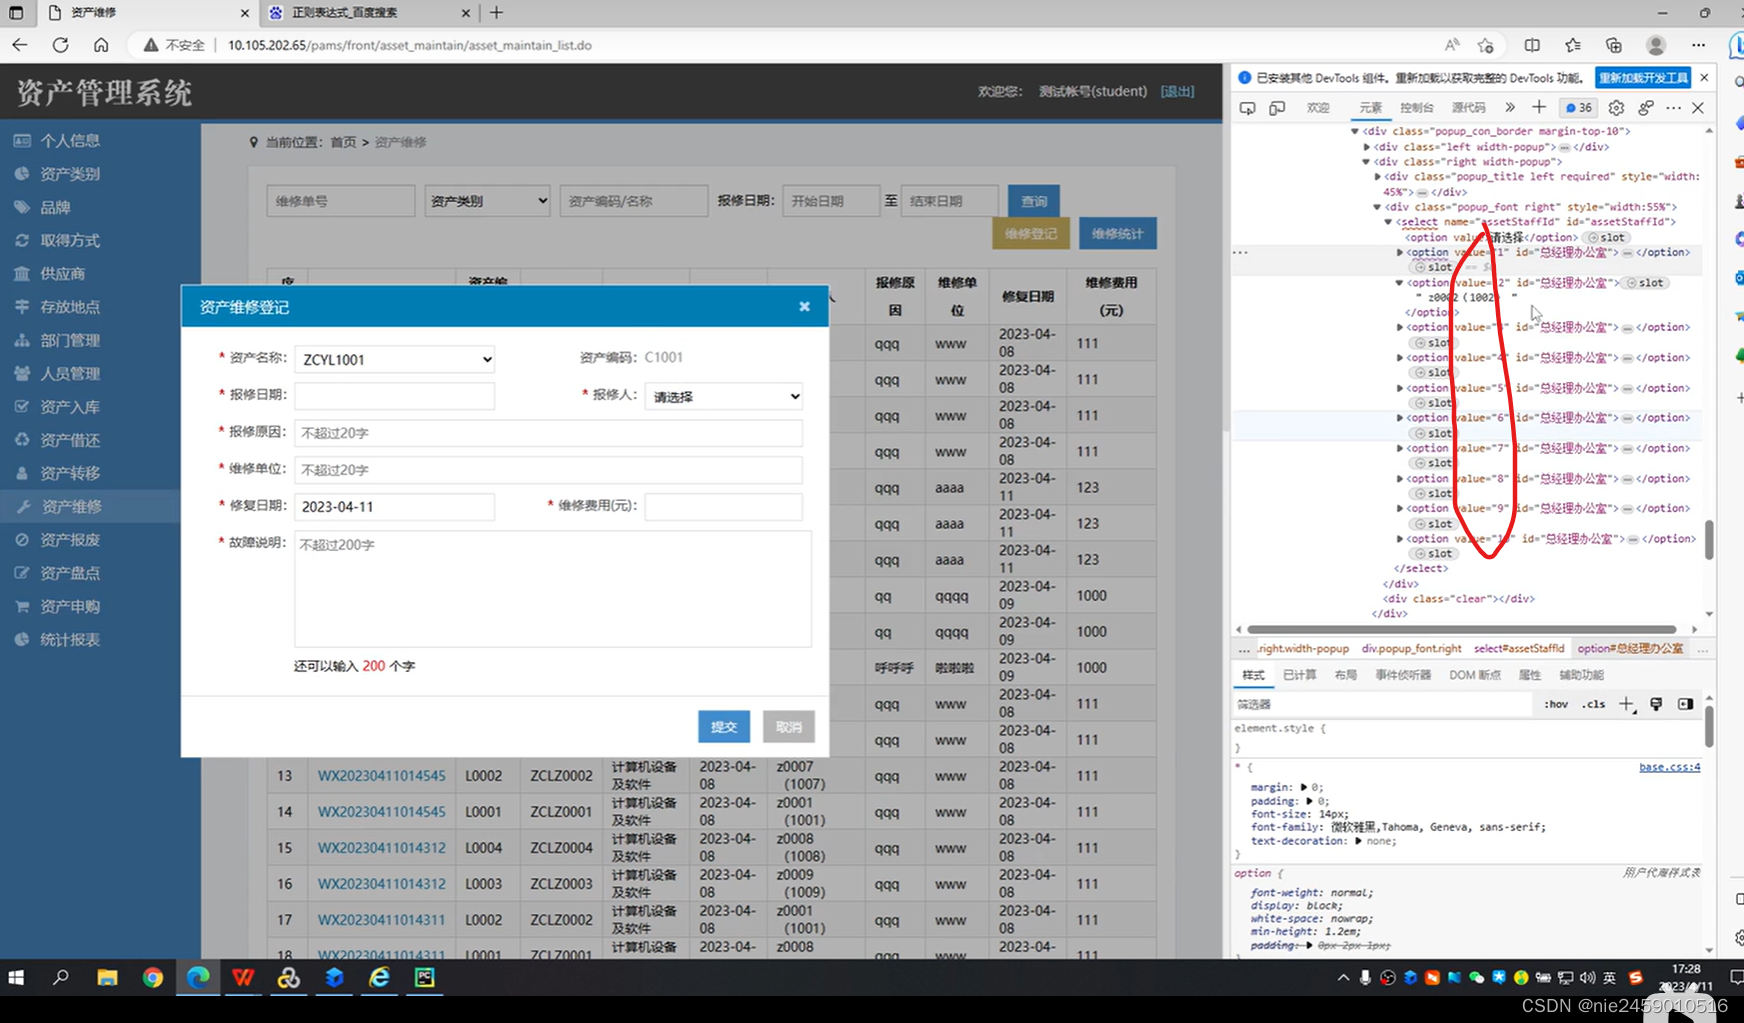This screenshot has height=1023, width=1744.
Task: Toggle the device emulation icon in DevTools
Action: click(1277, 108)
